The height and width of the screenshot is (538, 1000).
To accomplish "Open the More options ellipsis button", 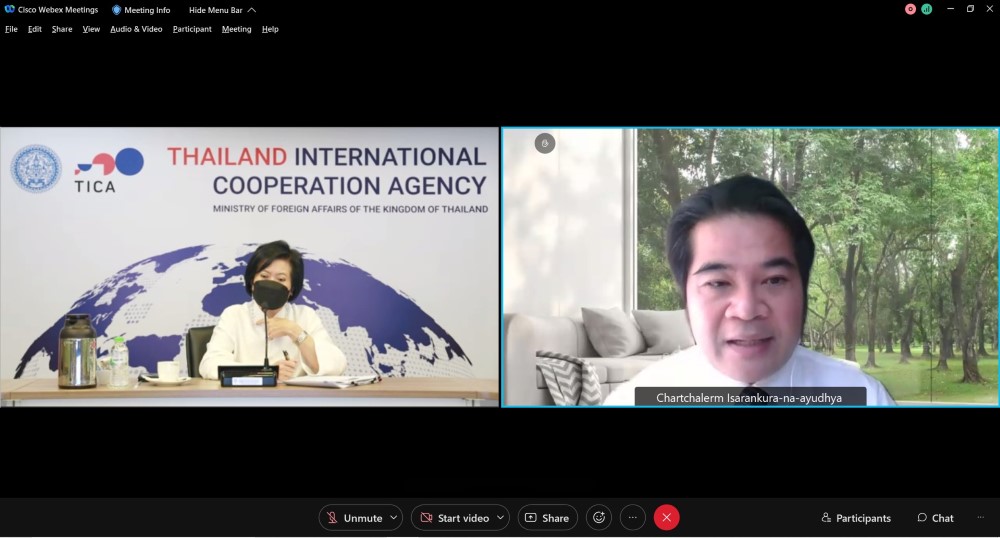I will (632, 517).
